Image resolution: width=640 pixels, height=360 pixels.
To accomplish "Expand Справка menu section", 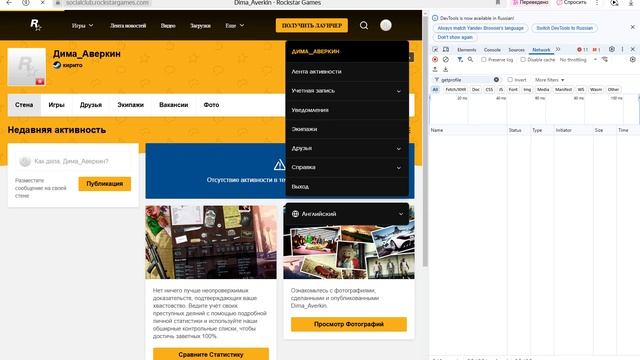I will click(x=347, y=167).
